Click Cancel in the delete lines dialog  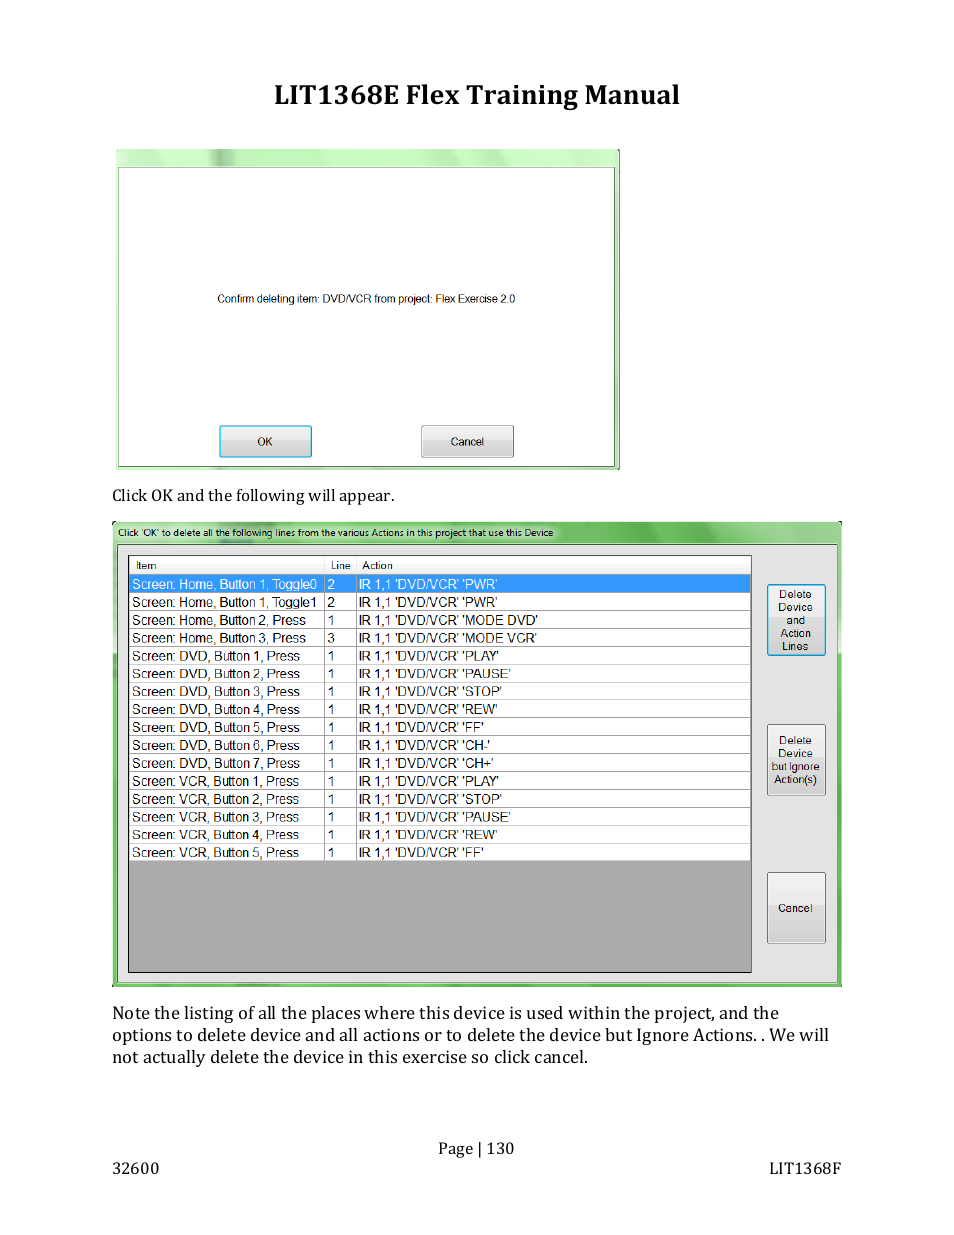(x=796, y=908)
